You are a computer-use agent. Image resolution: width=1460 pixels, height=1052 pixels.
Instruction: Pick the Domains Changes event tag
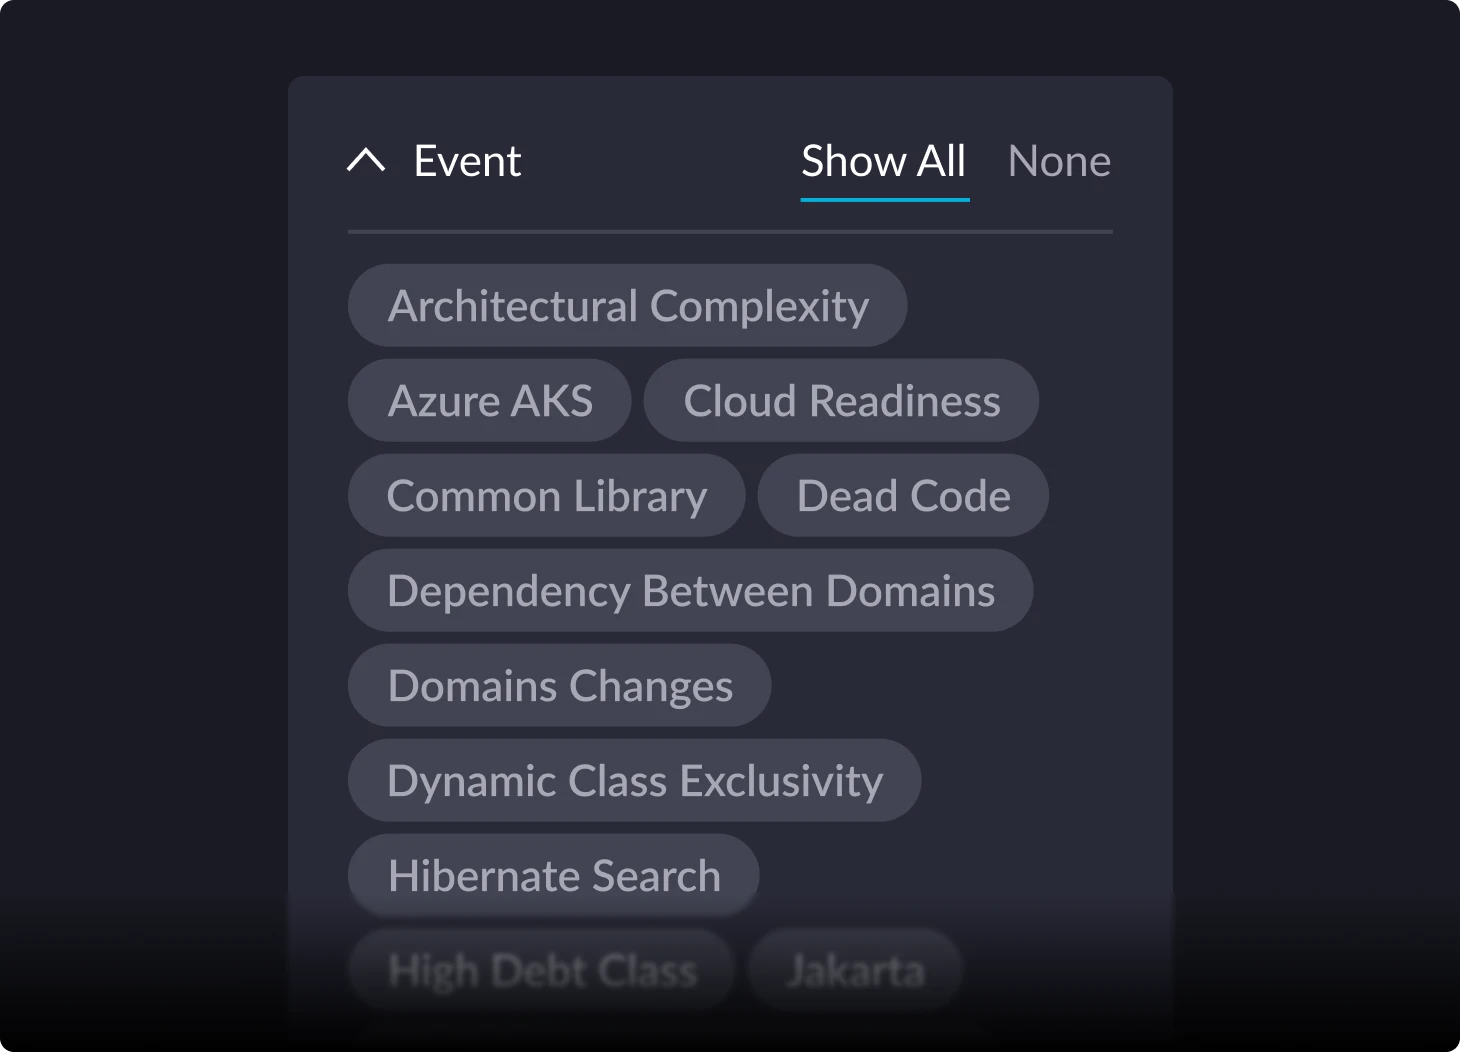[x=560, y=685]
